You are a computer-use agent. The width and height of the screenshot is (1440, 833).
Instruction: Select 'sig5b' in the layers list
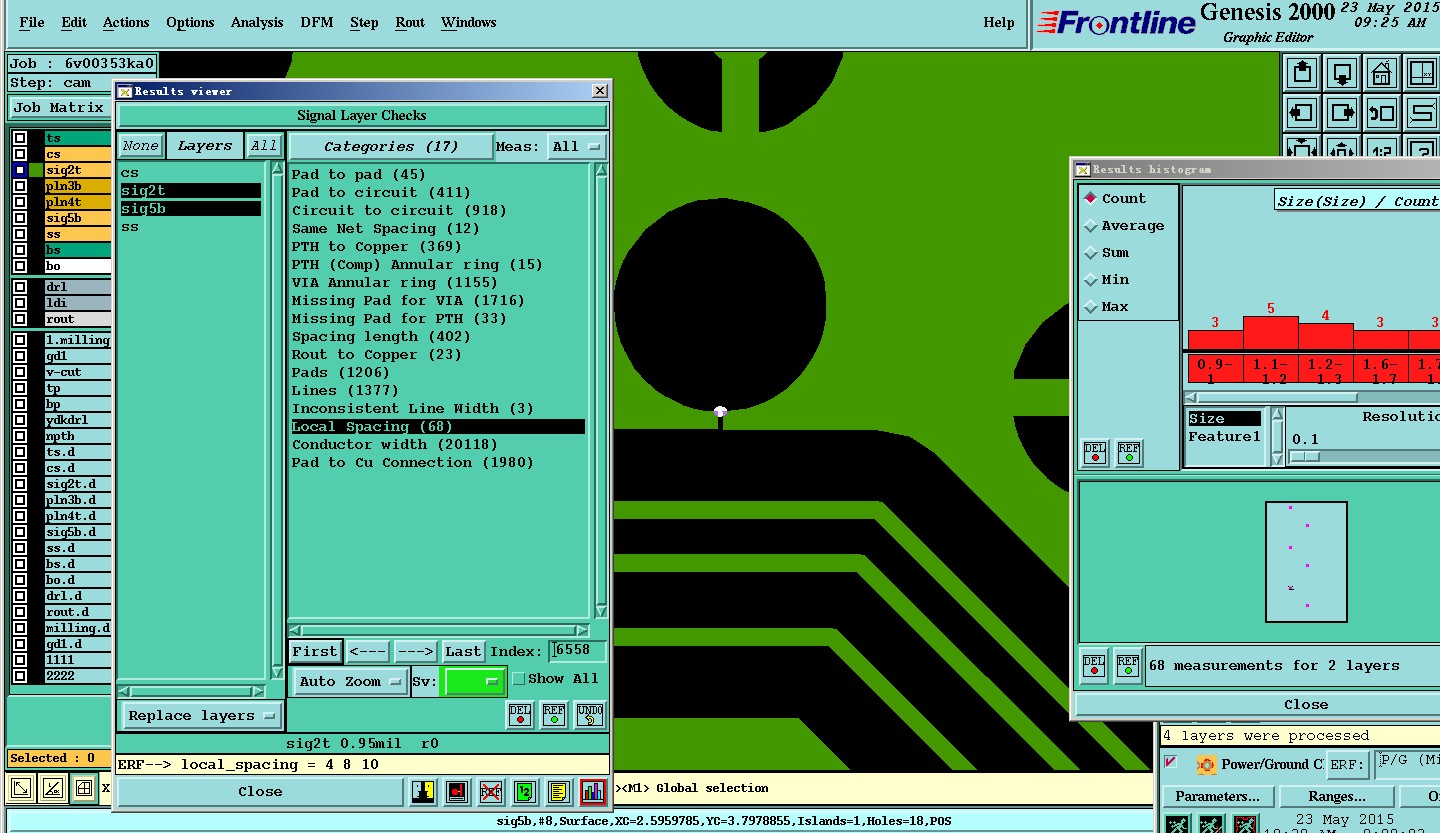point(190,209)
